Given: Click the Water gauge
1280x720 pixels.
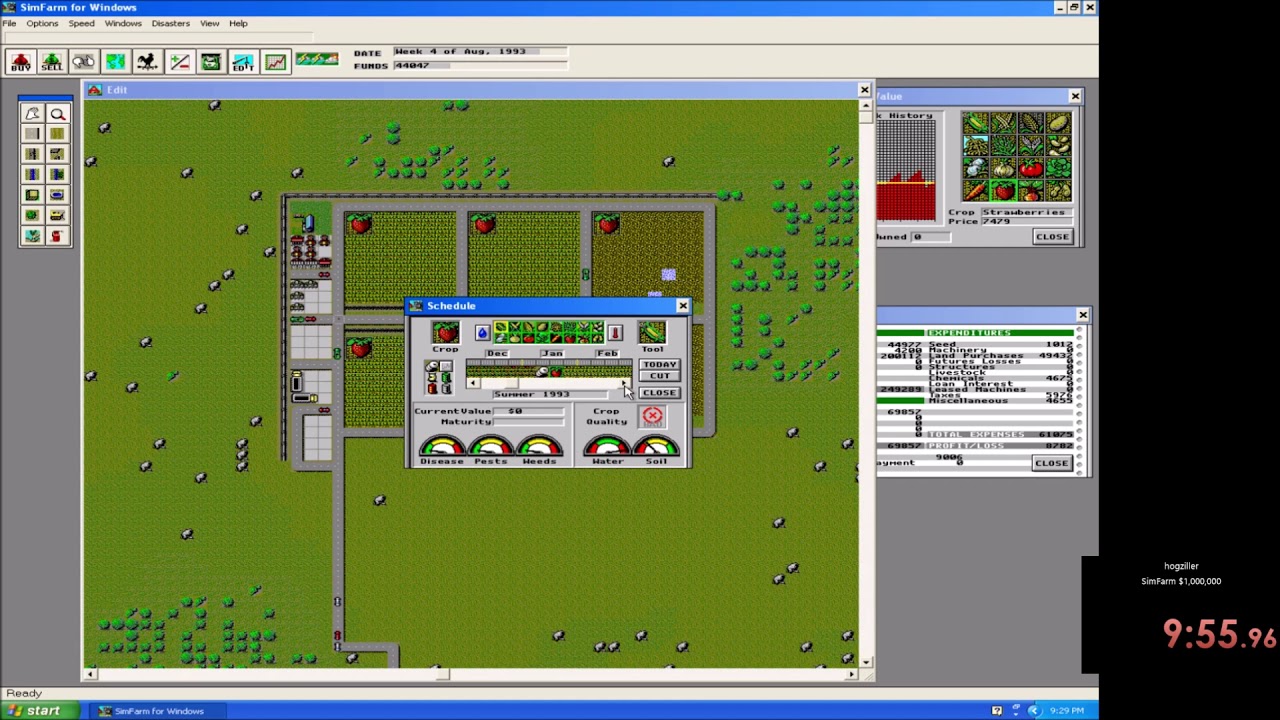Looking at the screenshot, I should [x=608, y=446].
